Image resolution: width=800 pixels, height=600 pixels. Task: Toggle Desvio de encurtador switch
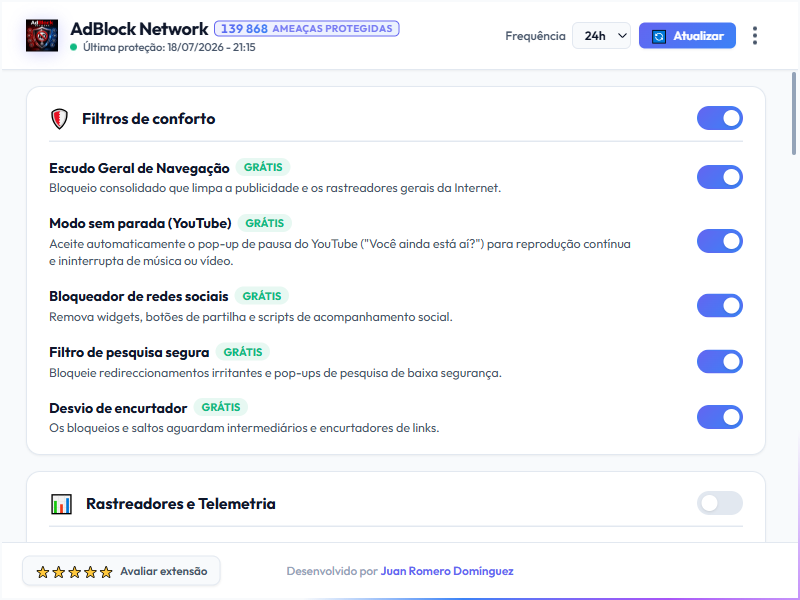719,417
